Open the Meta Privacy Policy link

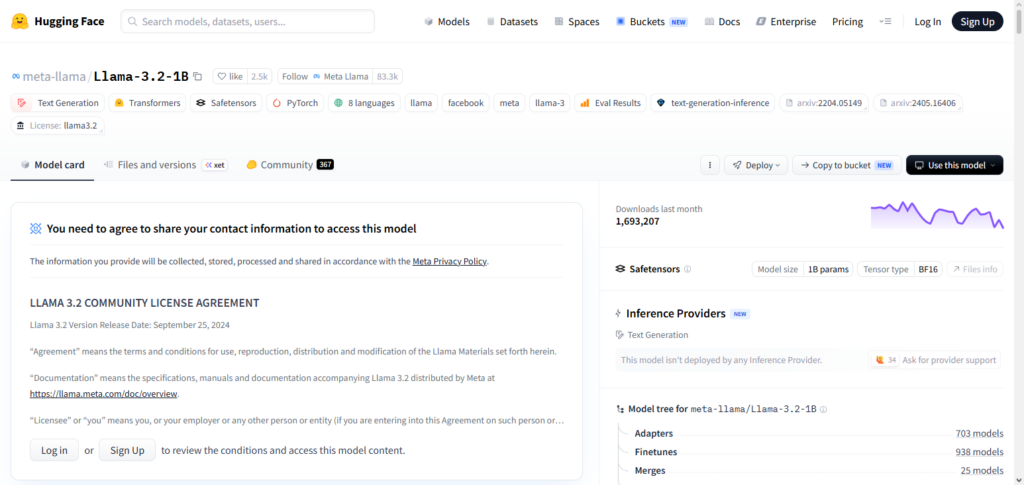tap(449, 261)
